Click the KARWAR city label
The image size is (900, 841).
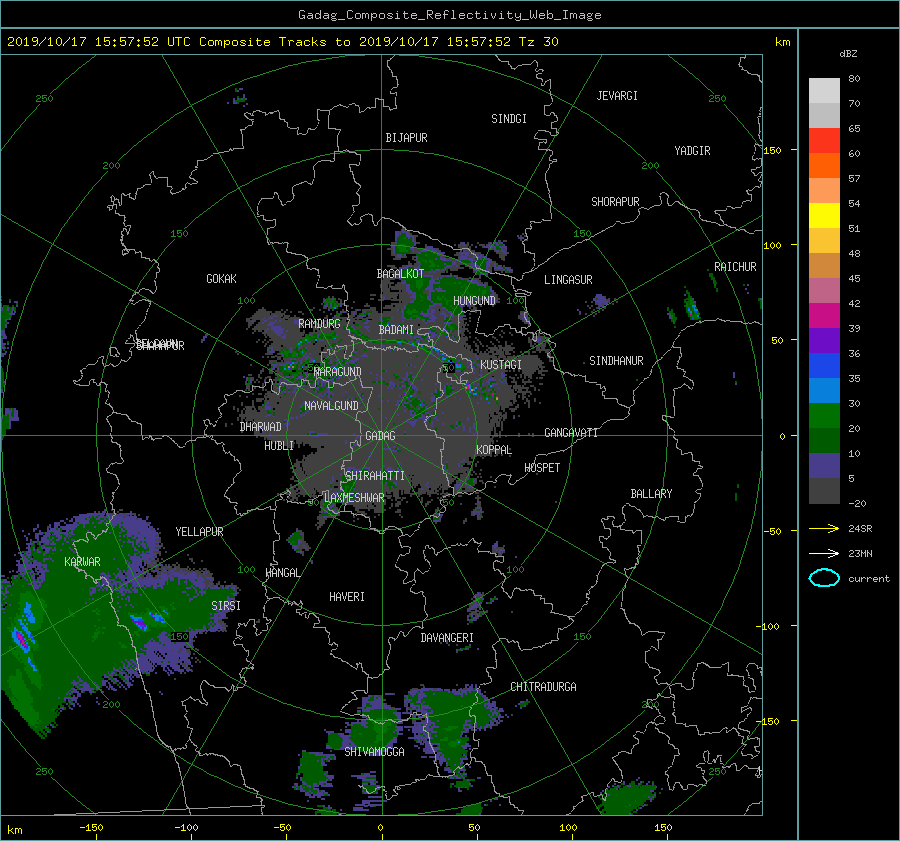(82, 561)
